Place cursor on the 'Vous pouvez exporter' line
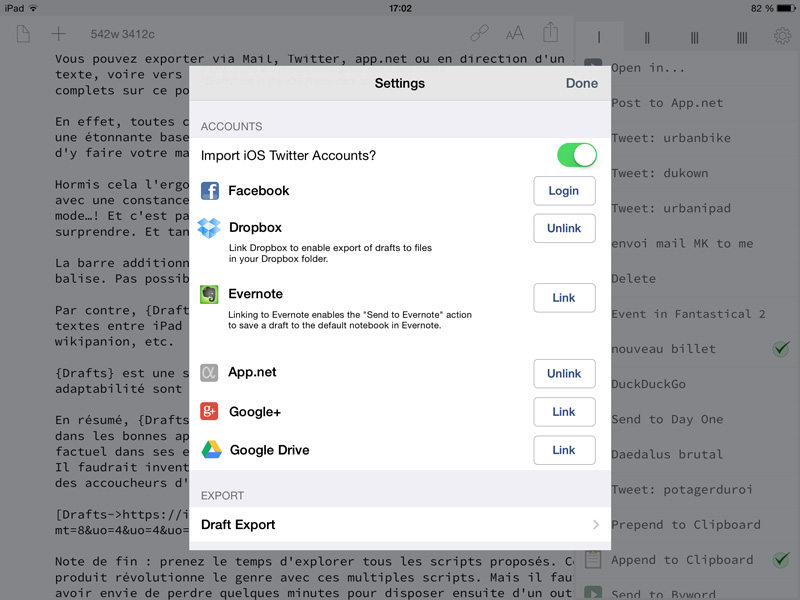 pyautogui.click(x=310, y=59)
